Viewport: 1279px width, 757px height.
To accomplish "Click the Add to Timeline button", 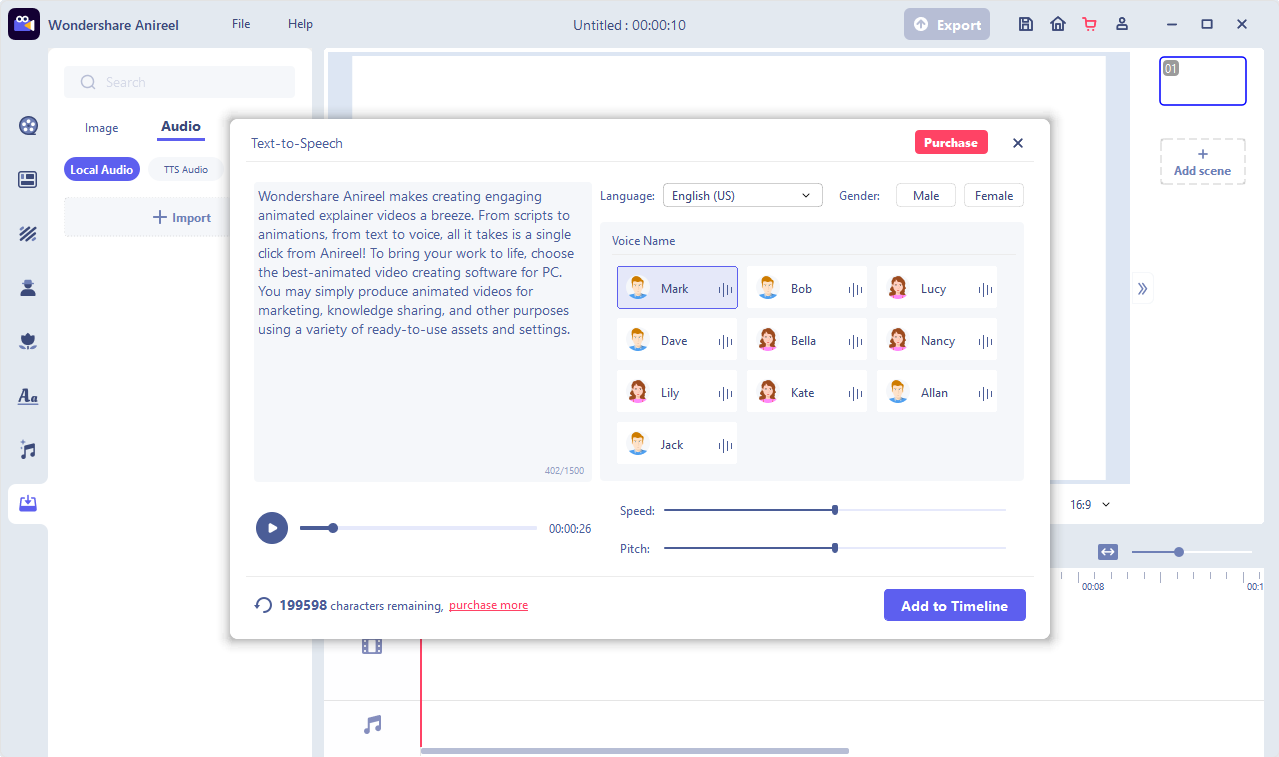I will [955, 605].
